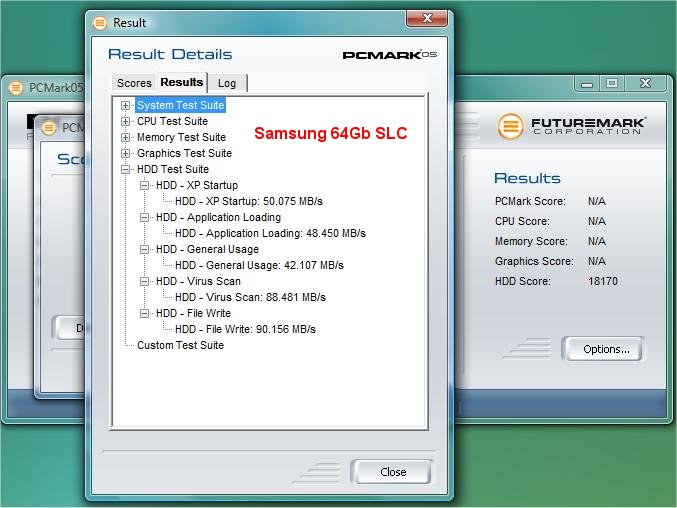
Task: Select the Results tab
Action: point(182,82)
